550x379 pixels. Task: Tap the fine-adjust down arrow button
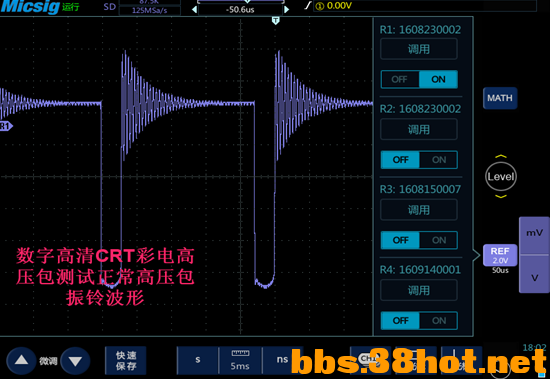(75, 361)
